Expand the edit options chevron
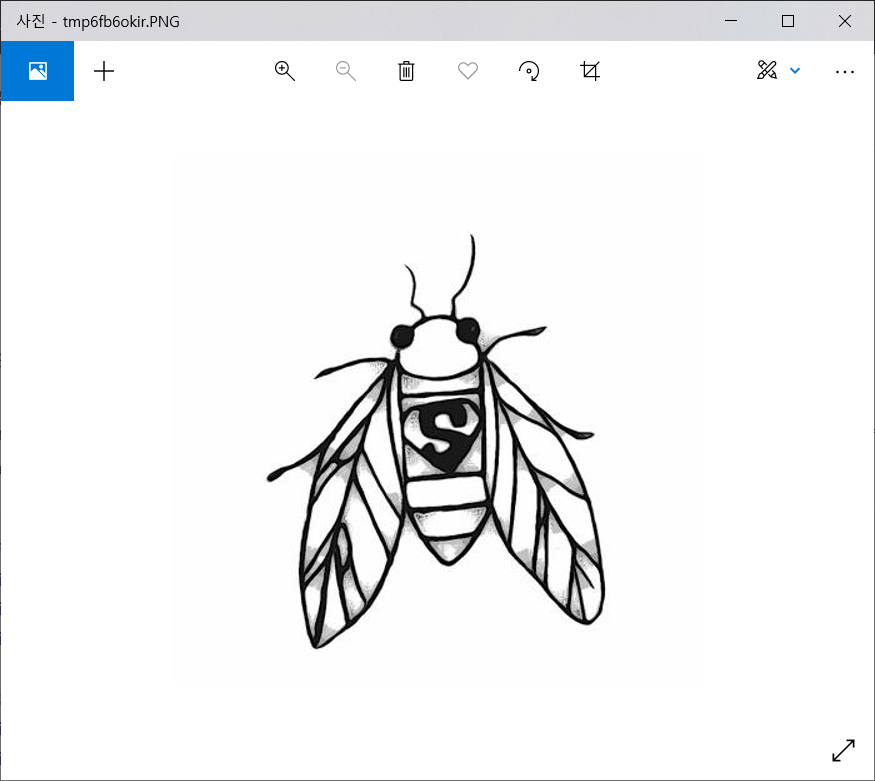 (795, 71)
